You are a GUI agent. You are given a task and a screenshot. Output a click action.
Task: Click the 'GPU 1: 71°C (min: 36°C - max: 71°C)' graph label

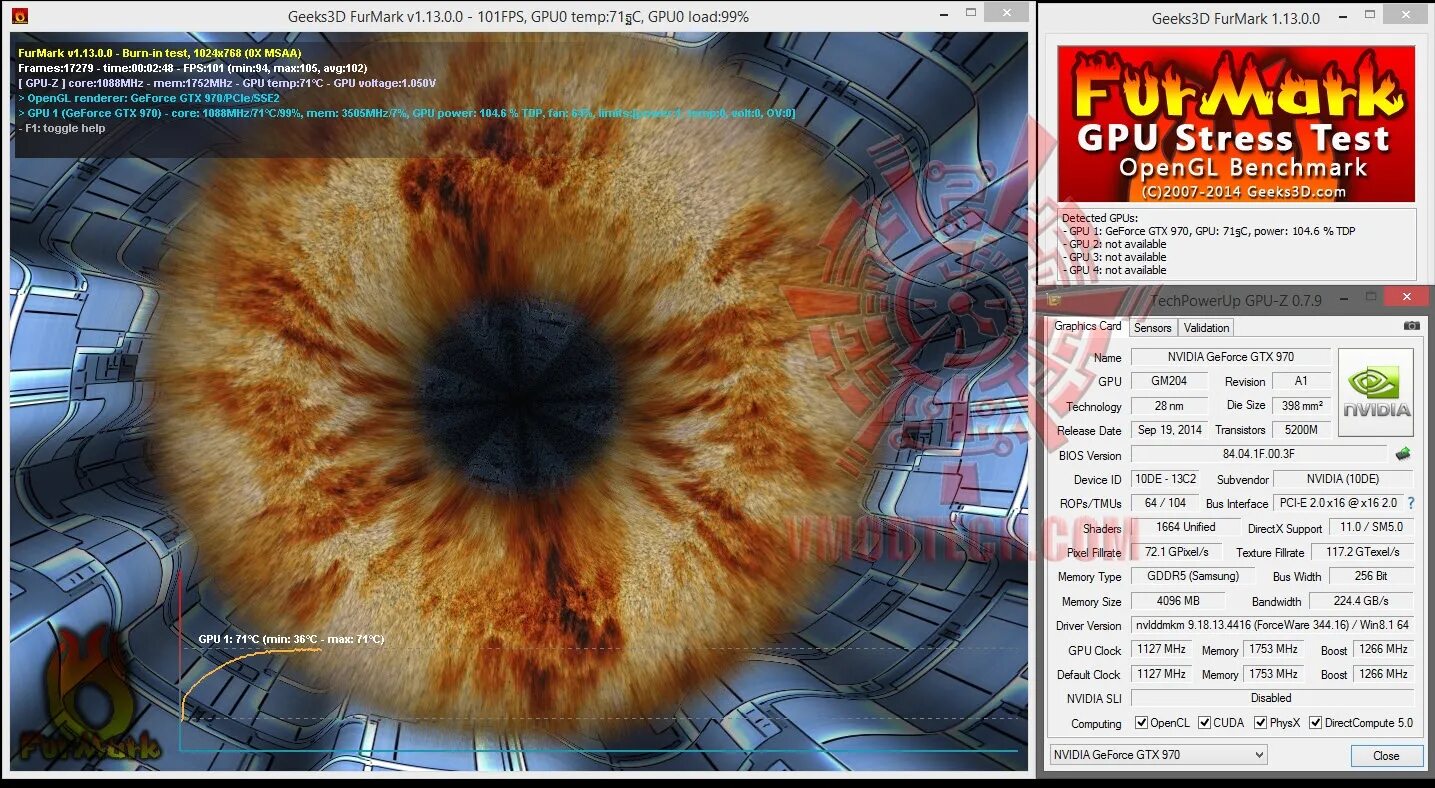tap(291, 639)
